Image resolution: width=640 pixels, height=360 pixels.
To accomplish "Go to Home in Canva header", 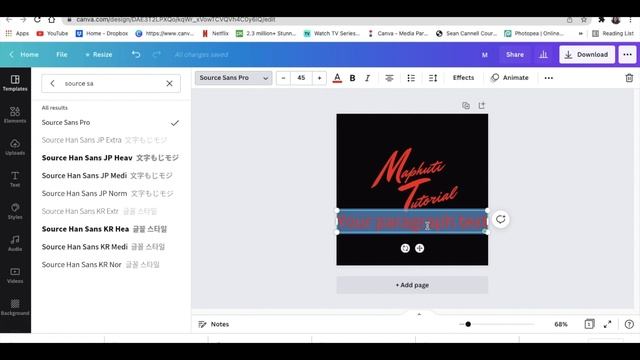I will coord(24,54).
